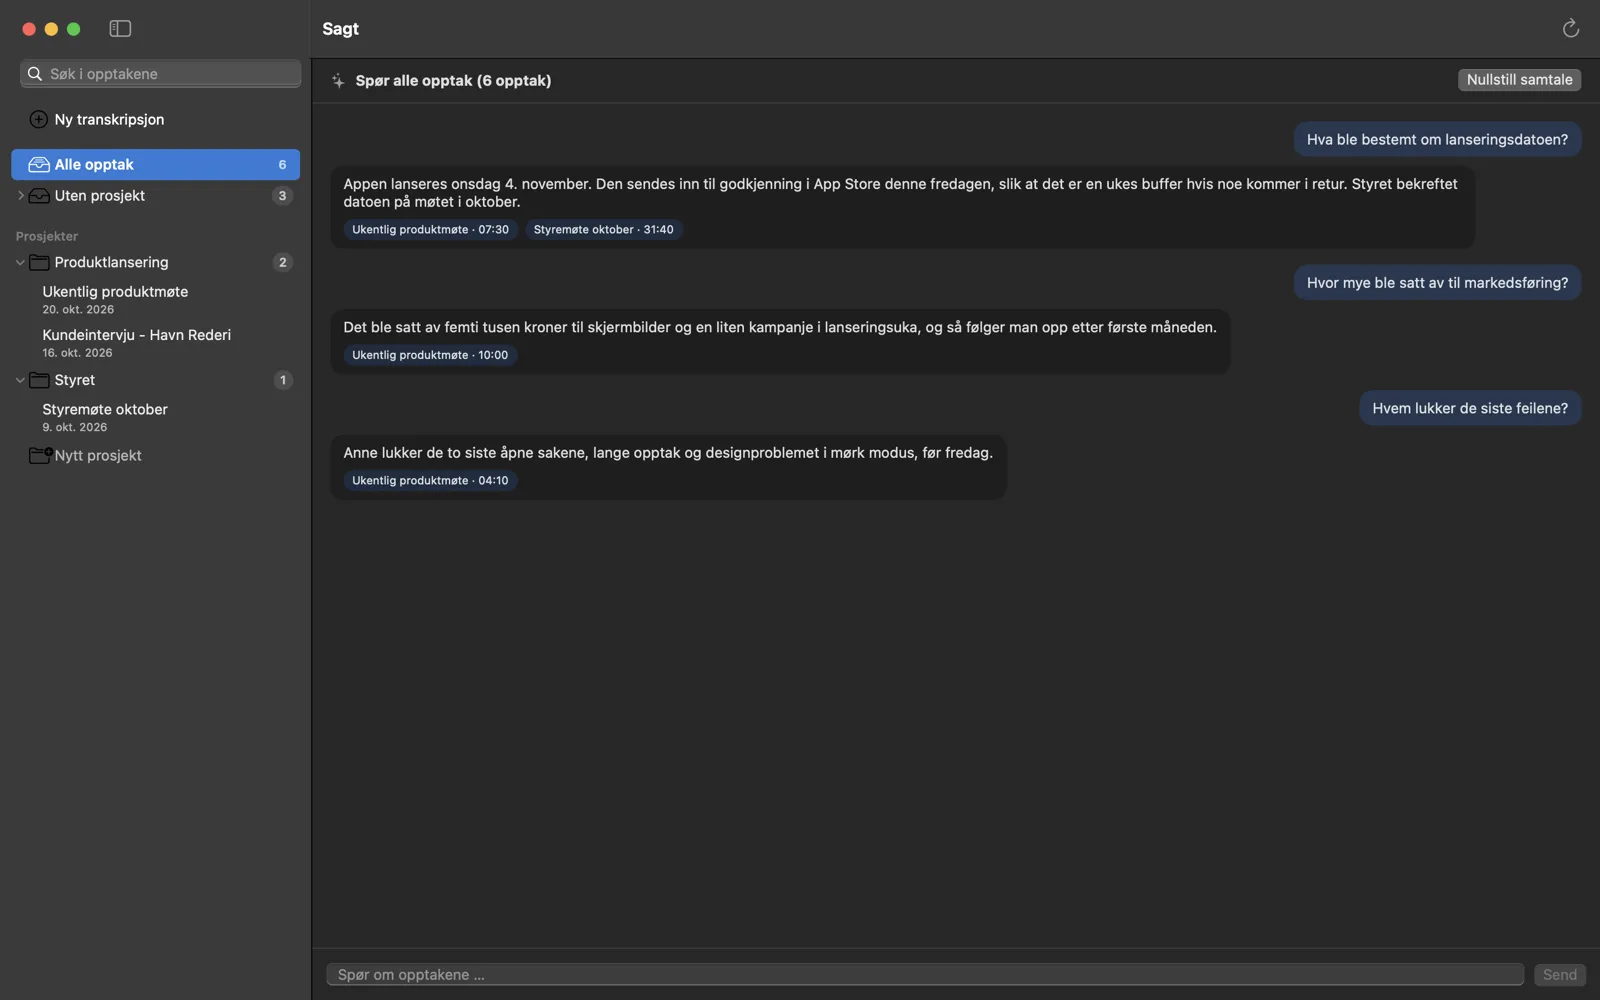Image resolution: width=1600 pixels, height=1000 pixels.
Task: Click the Prosjekter section label
Action: 47,236
